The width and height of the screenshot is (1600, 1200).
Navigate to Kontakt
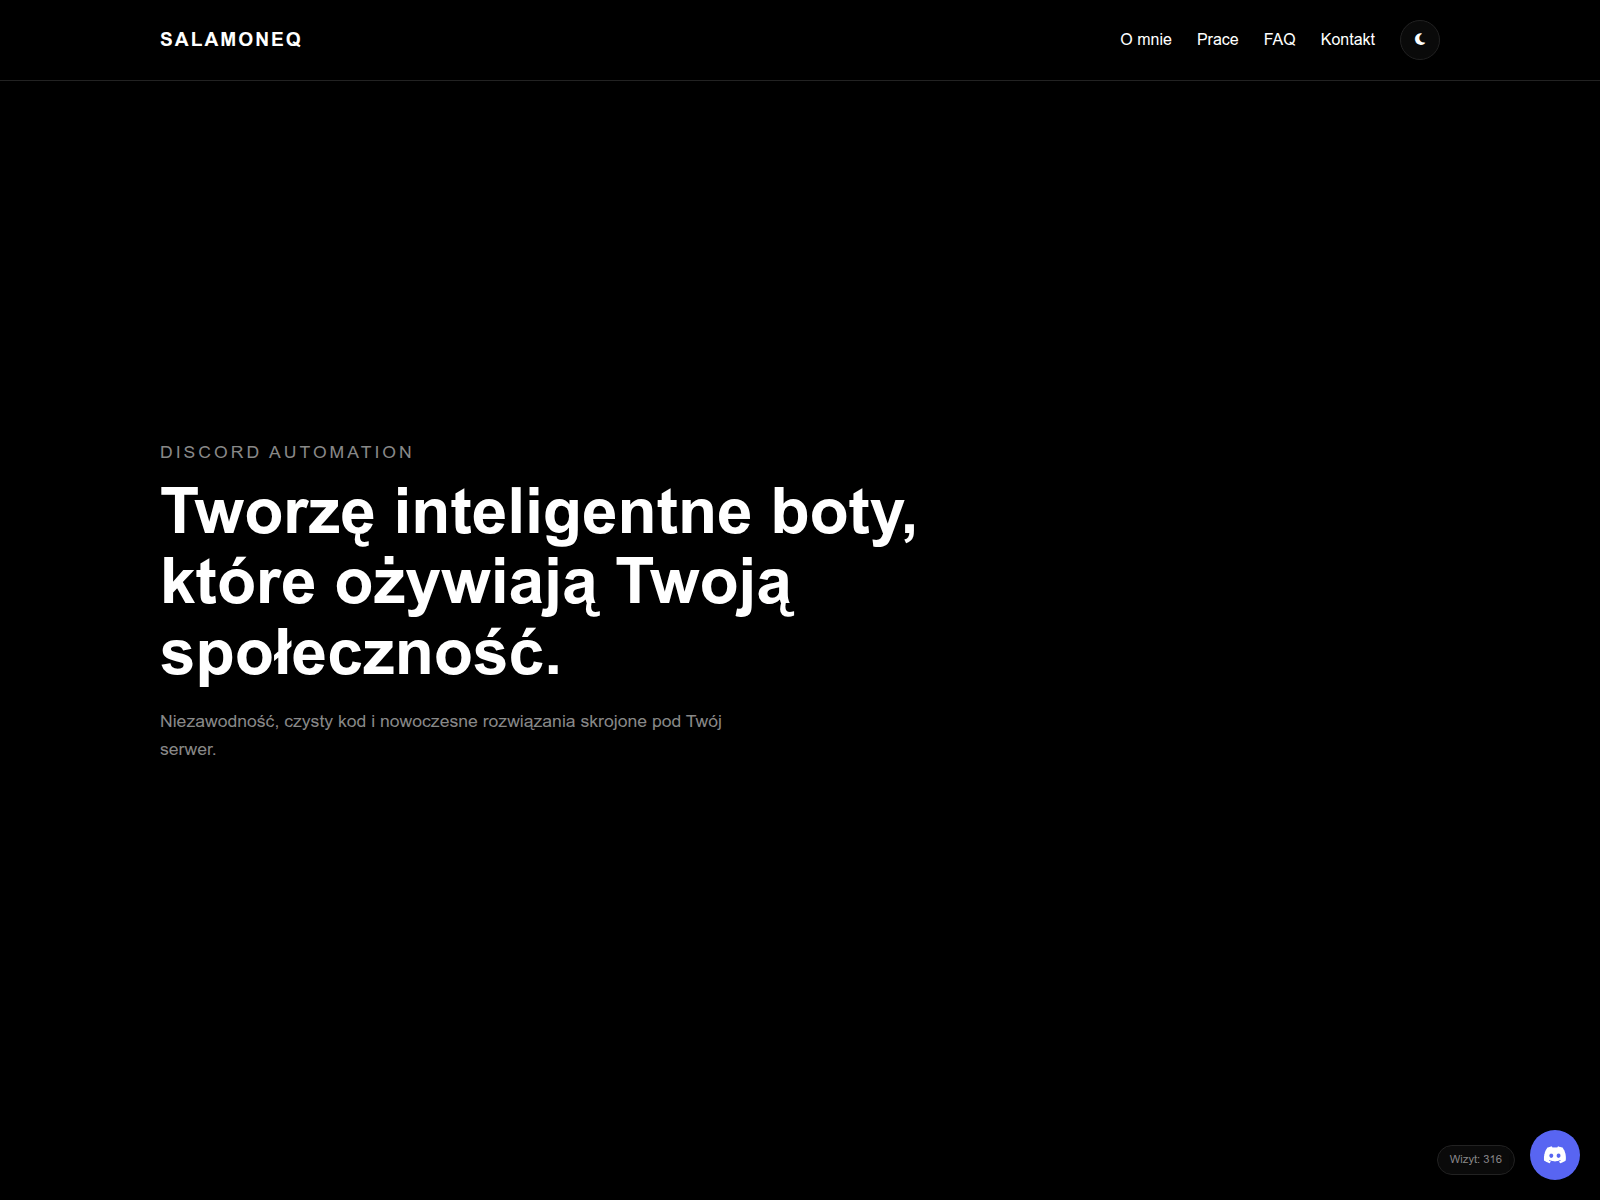pyautogui.click(x=1347, y=40)
